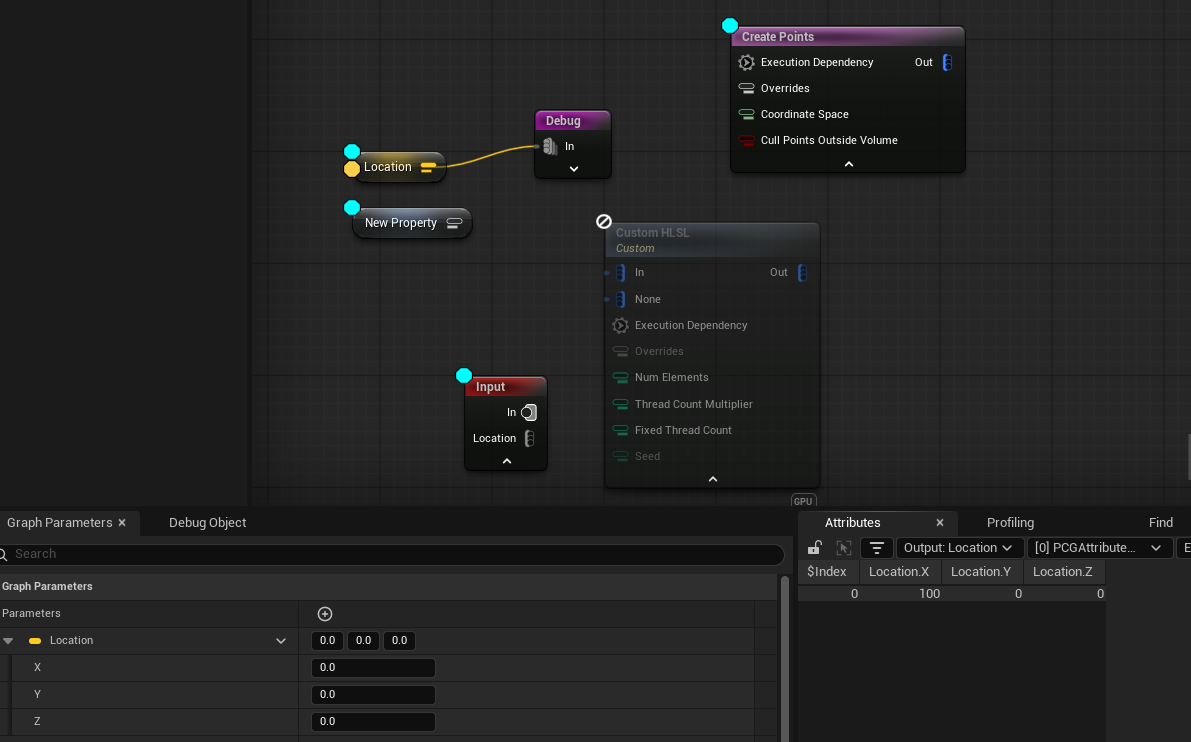The height and width of the screenshot is (742, 1191).
Task: Click the Execution Dependency pin on Create Points
Action: pyautogui.click(x=746, y=62)
